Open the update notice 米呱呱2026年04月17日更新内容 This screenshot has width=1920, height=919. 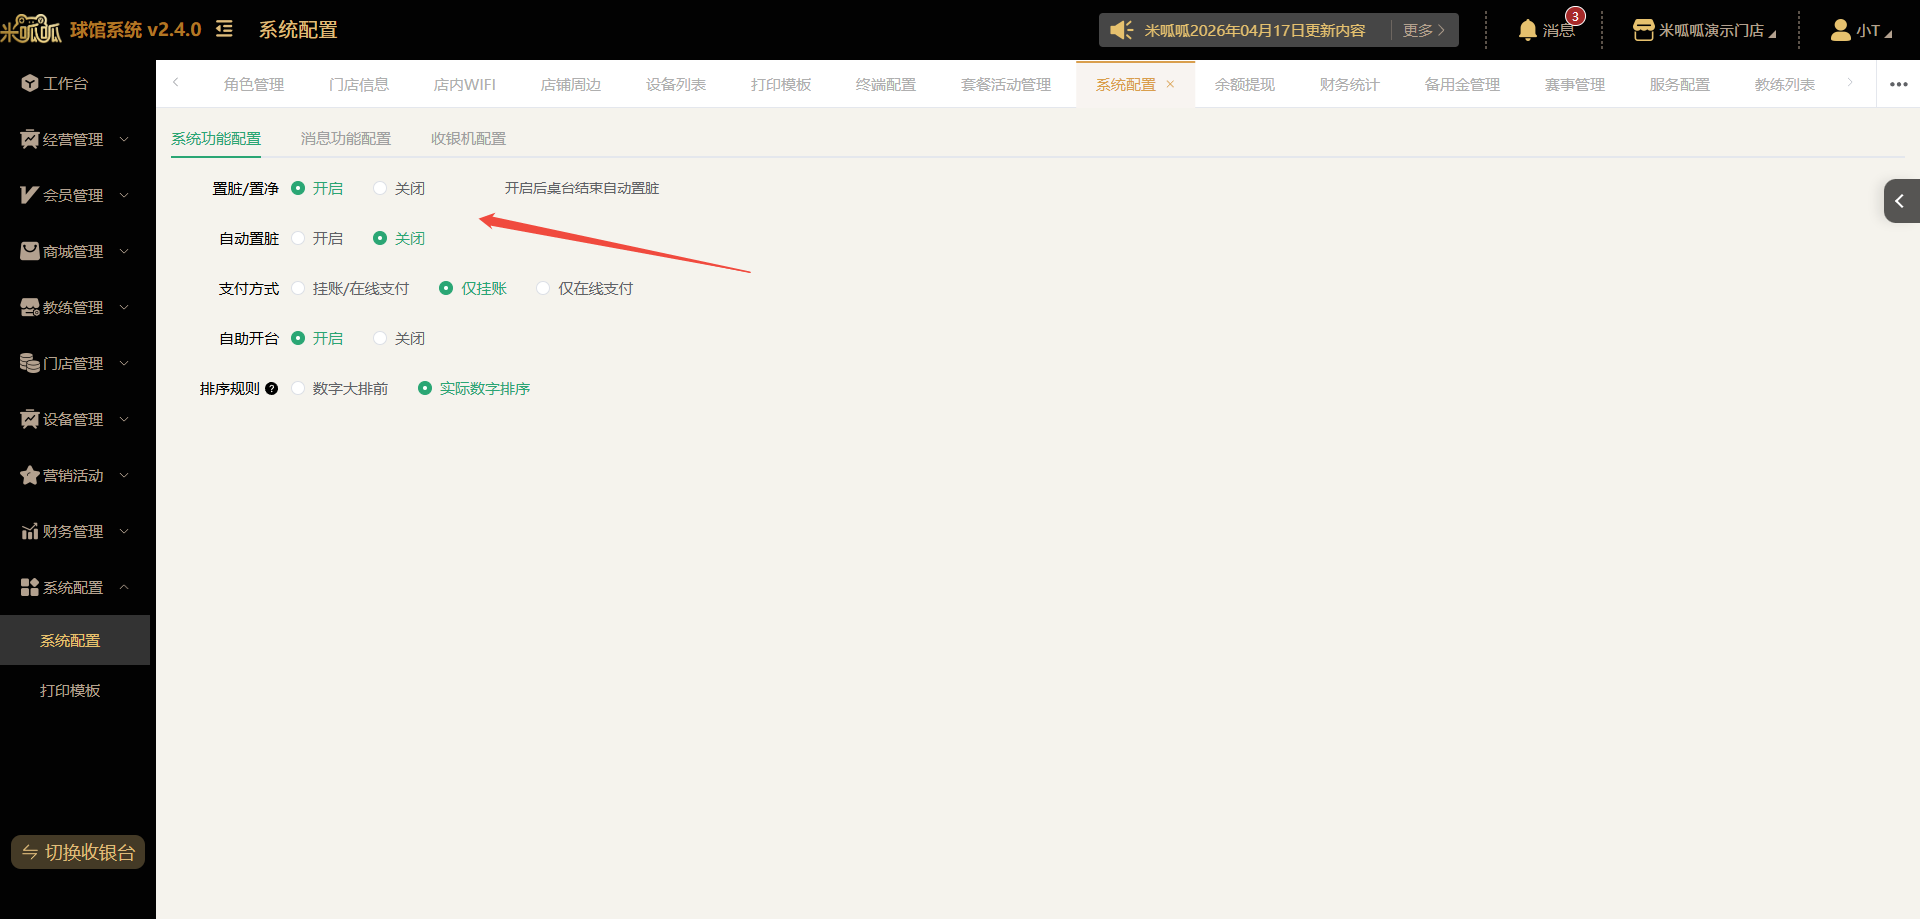pyautogui.click(x=1255, y=30)
